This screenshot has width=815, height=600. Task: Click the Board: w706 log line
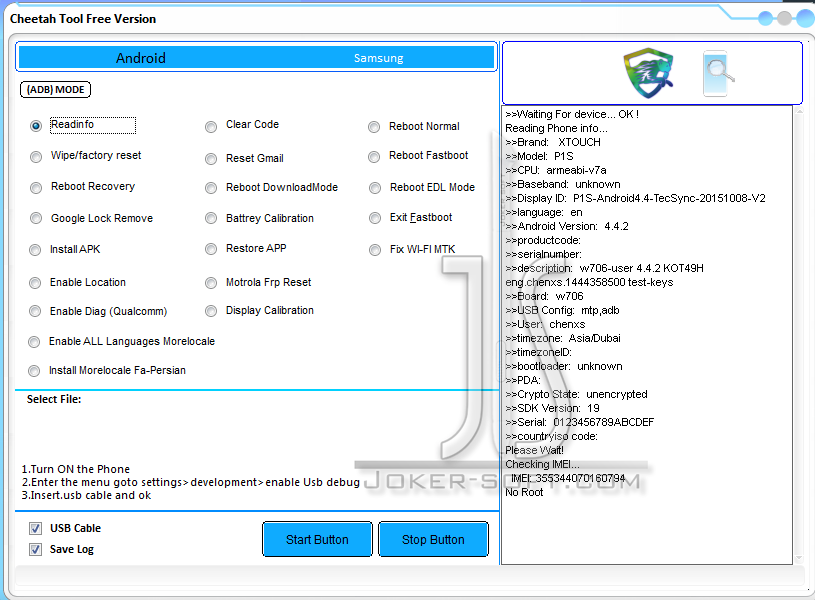pos(544,296)
